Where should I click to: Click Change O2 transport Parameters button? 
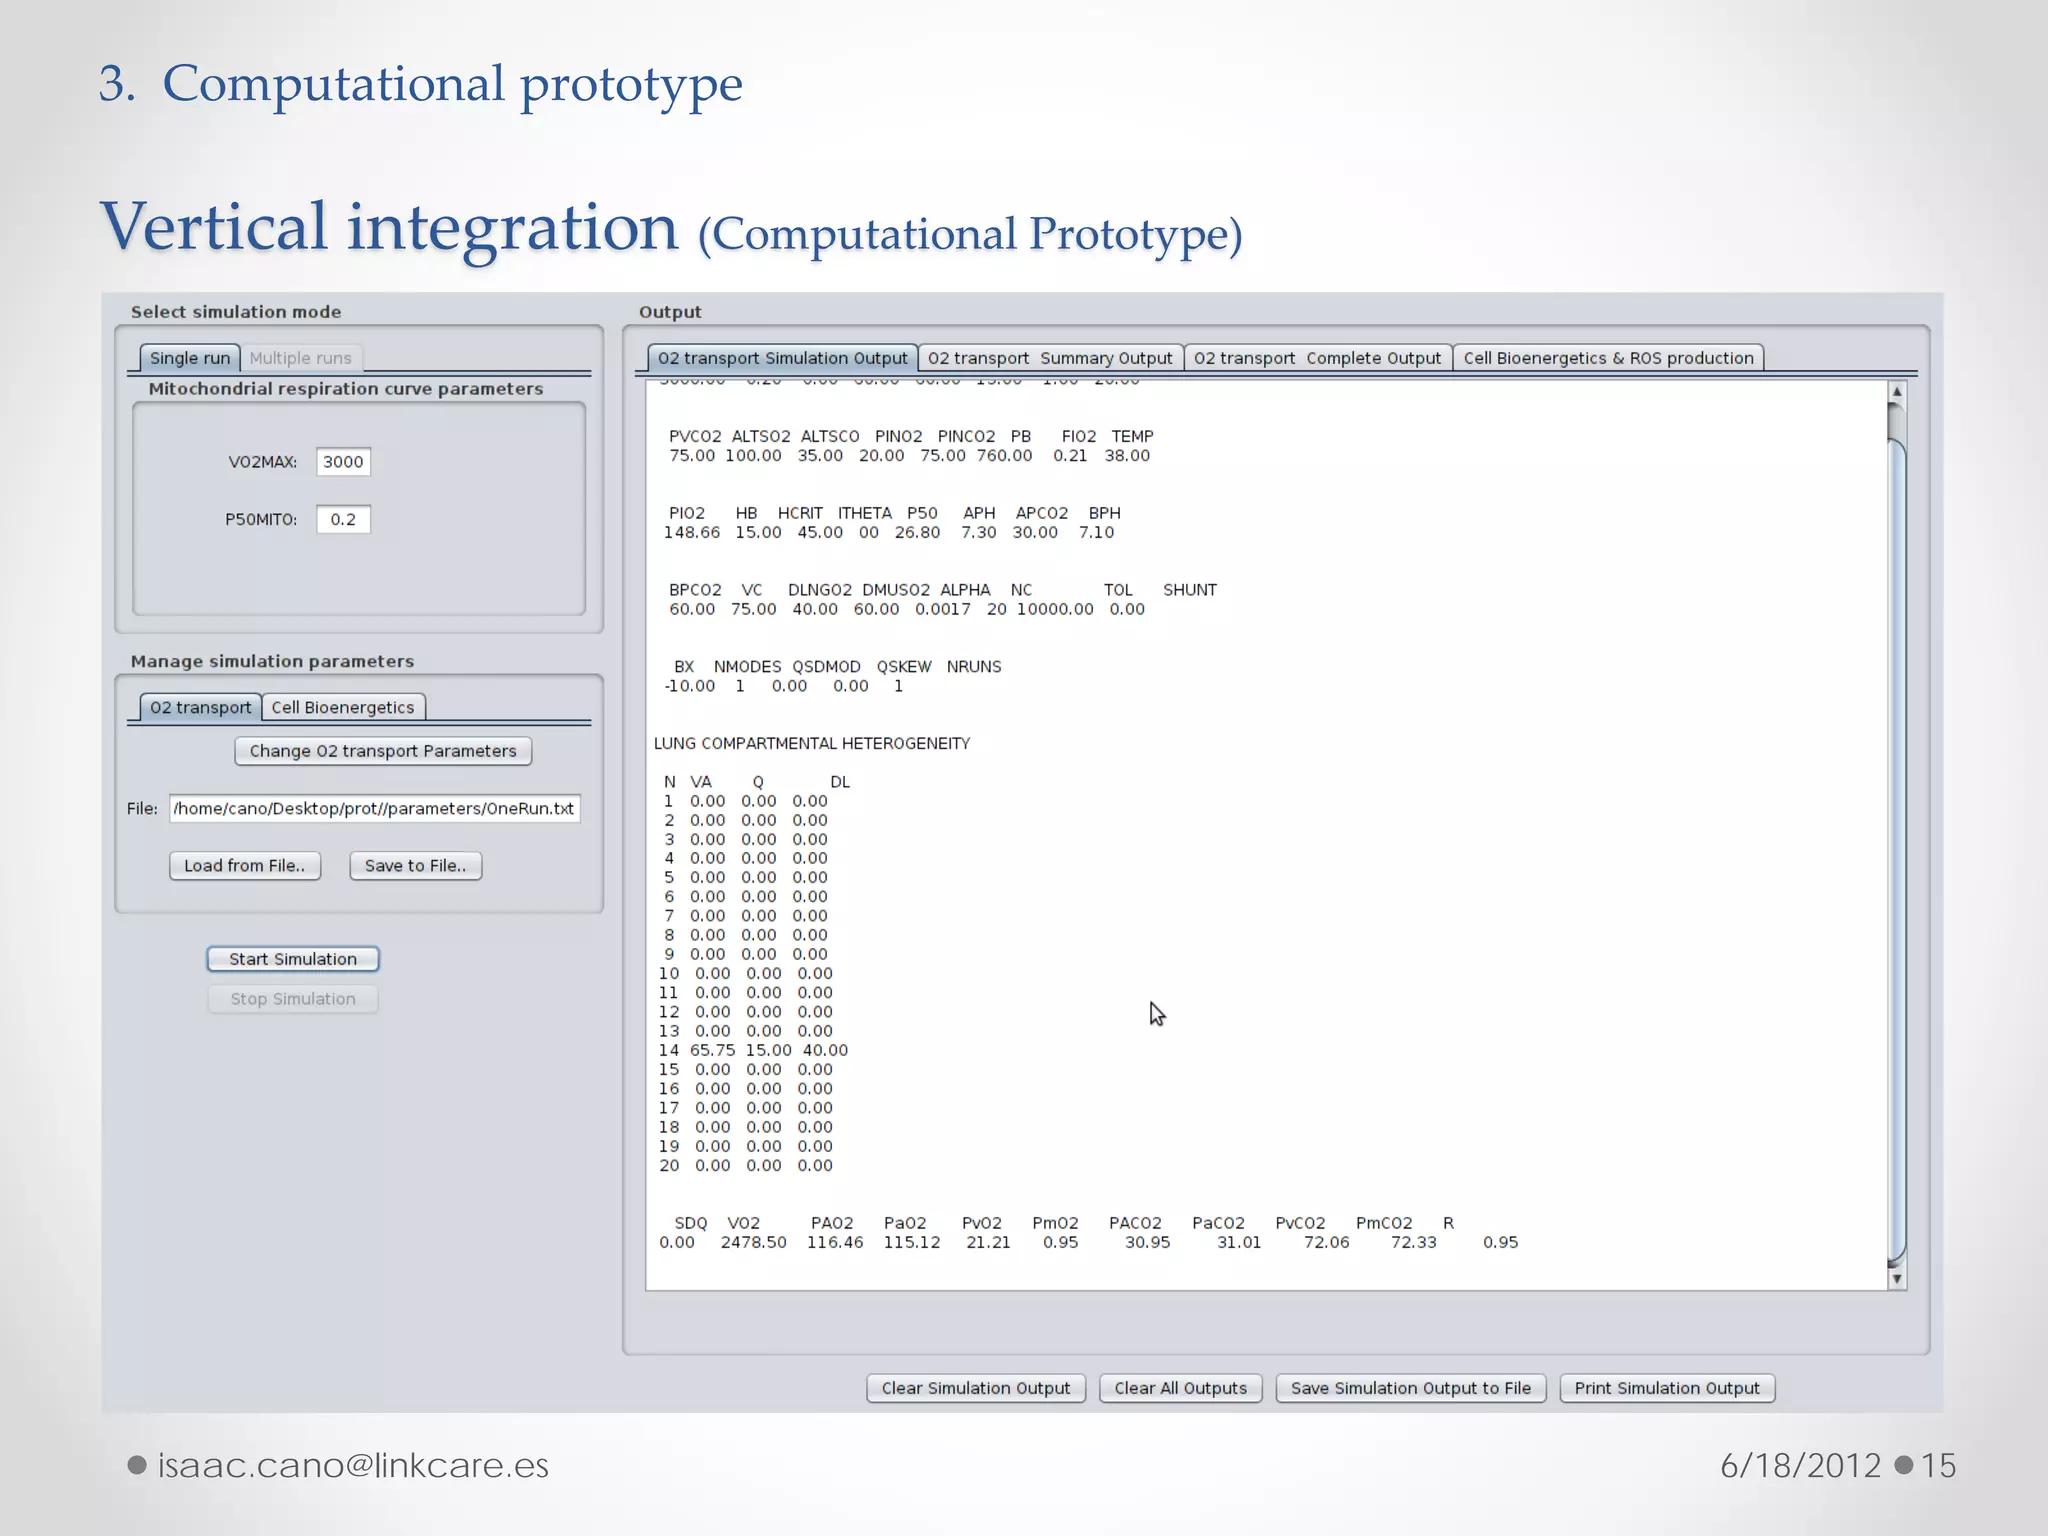click(383, 751)
